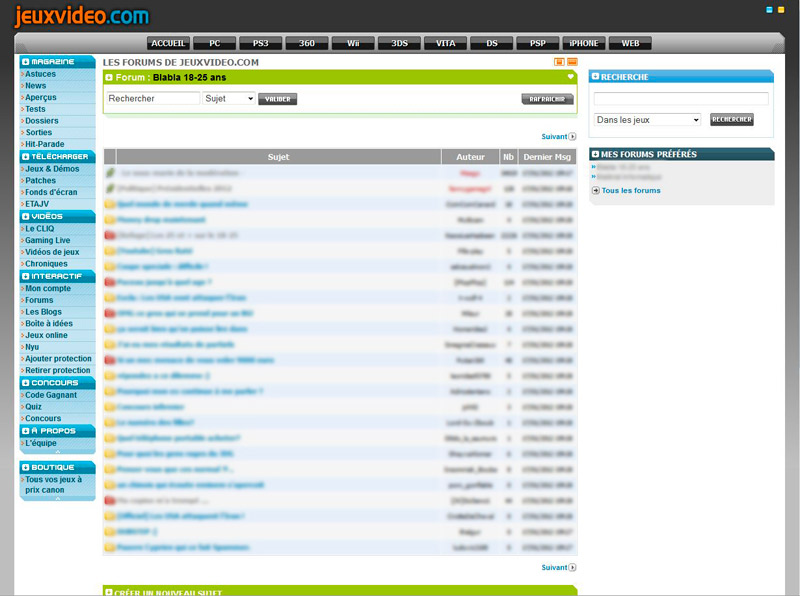Open Jeux & Démos downloads
This screenshot has width=800, height=596.
52,169
